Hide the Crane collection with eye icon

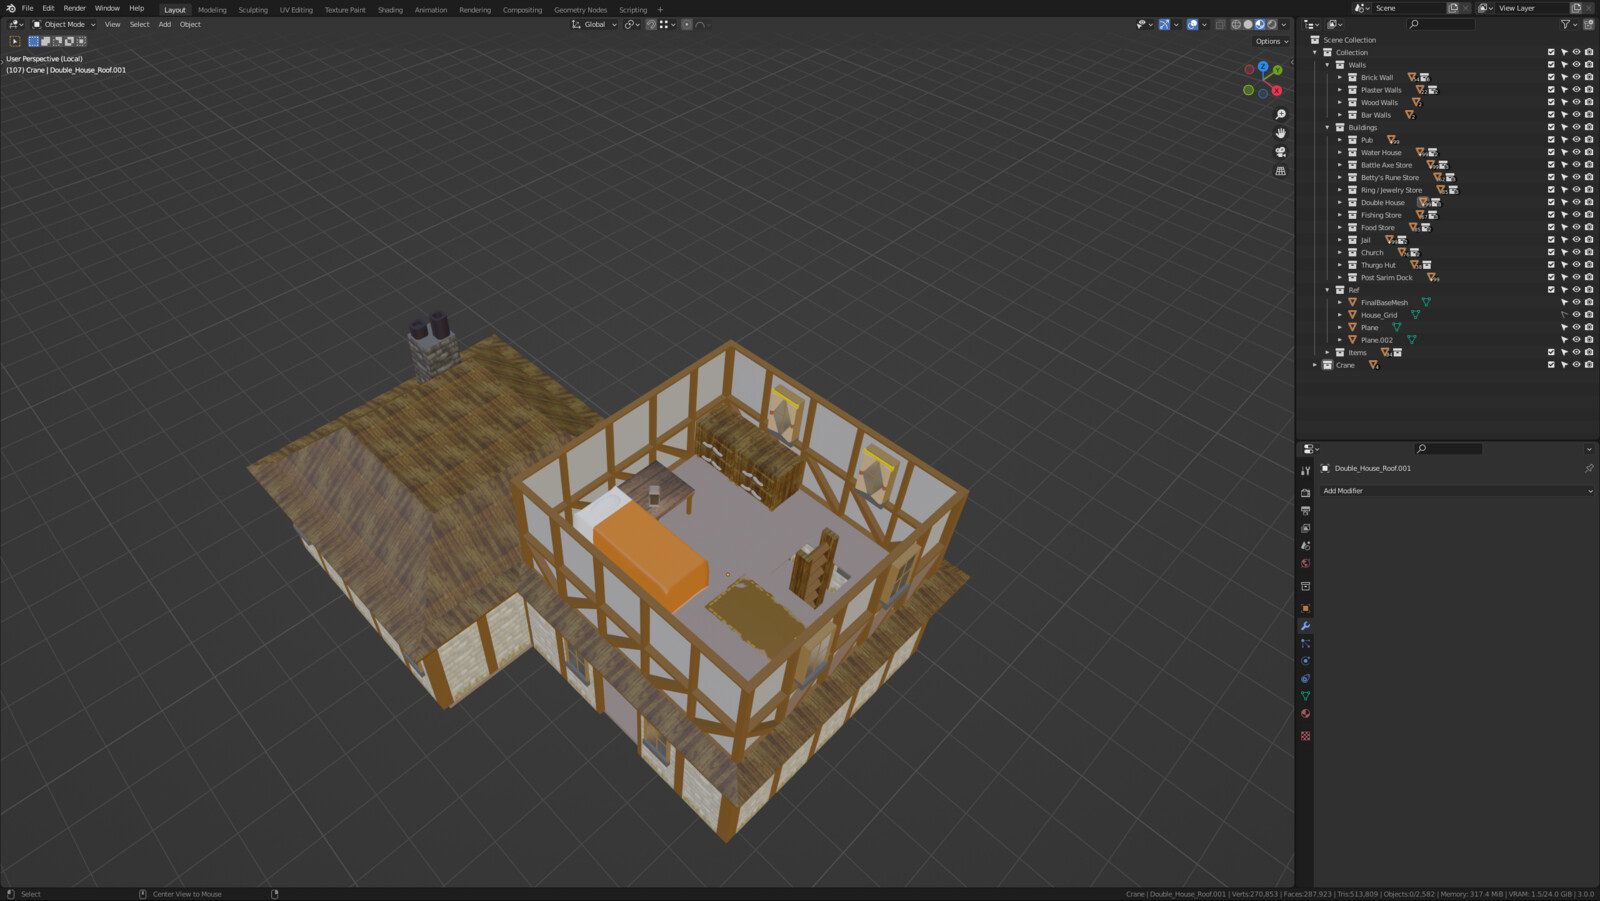(1576, 365)
